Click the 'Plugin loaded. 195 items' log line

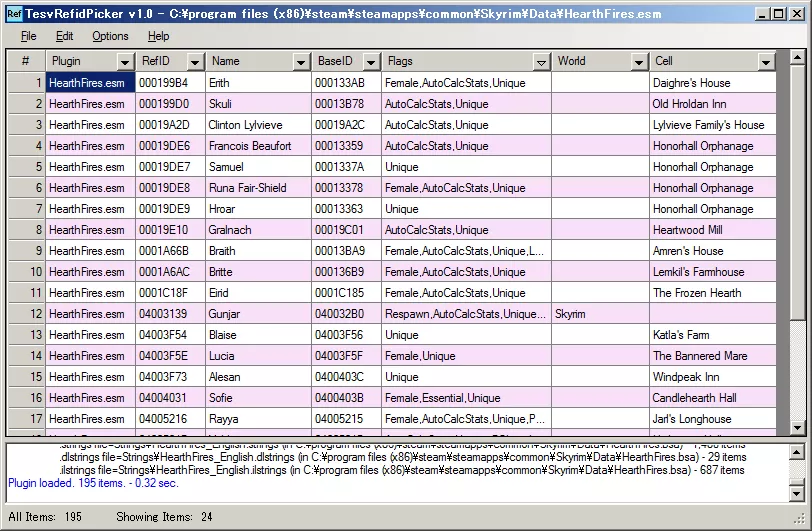click(x=93, y=483)
